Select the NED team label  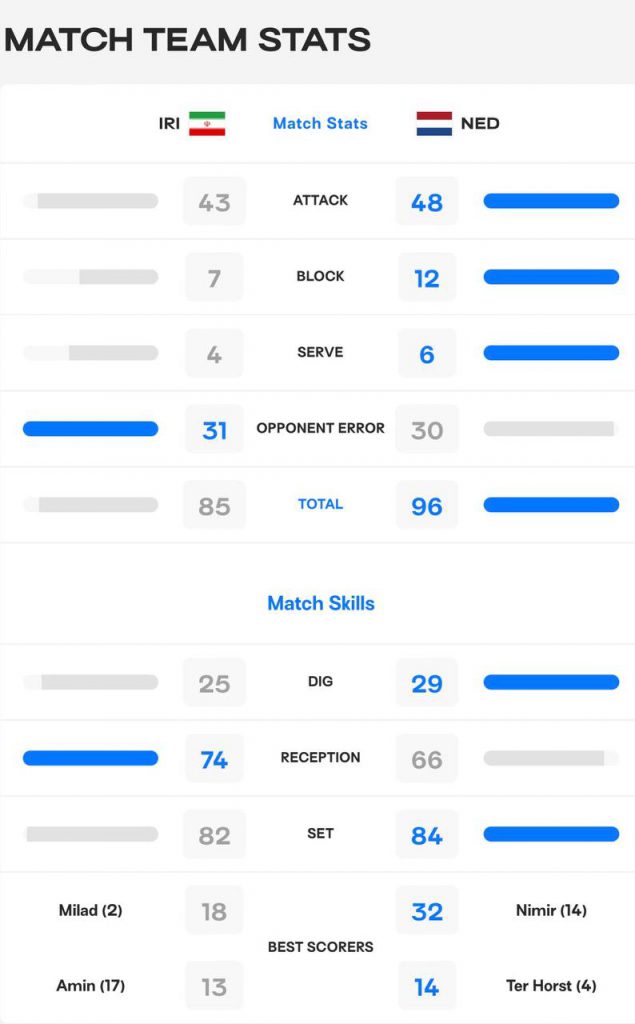pyautogui.click(x=480, y=123)
